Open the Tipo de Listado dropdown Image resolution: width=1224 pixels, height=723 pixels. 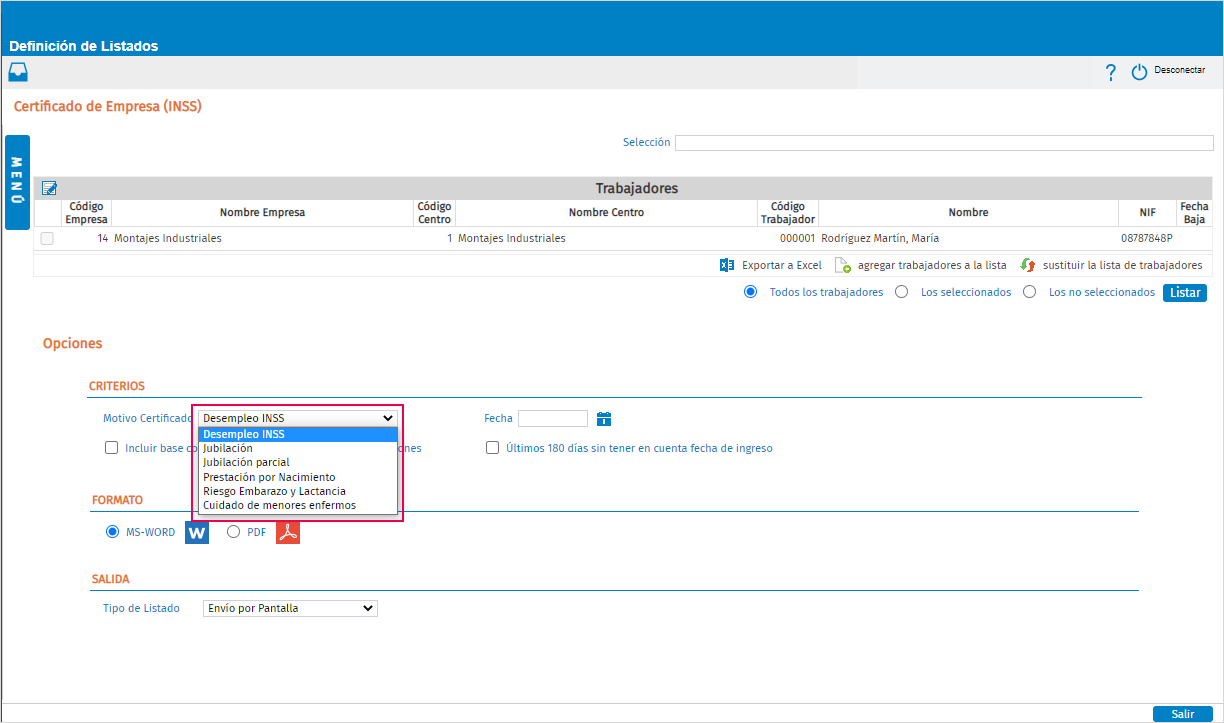290,608
